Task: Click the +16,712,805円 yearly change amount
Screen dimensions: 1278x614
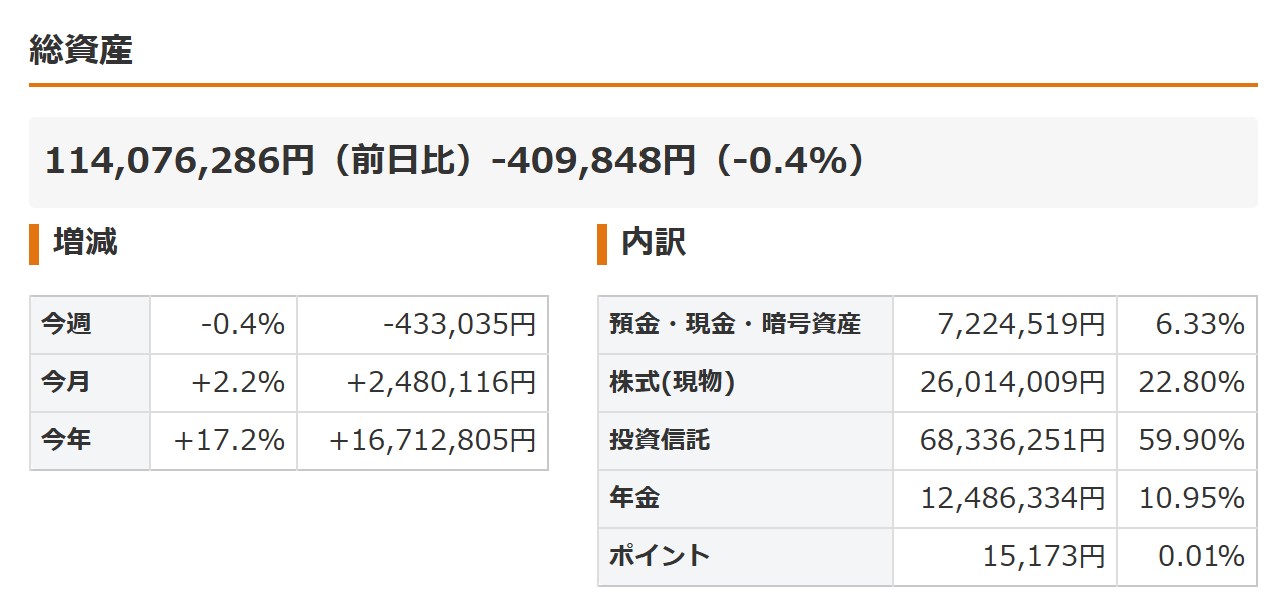Action: pos(433,440)
